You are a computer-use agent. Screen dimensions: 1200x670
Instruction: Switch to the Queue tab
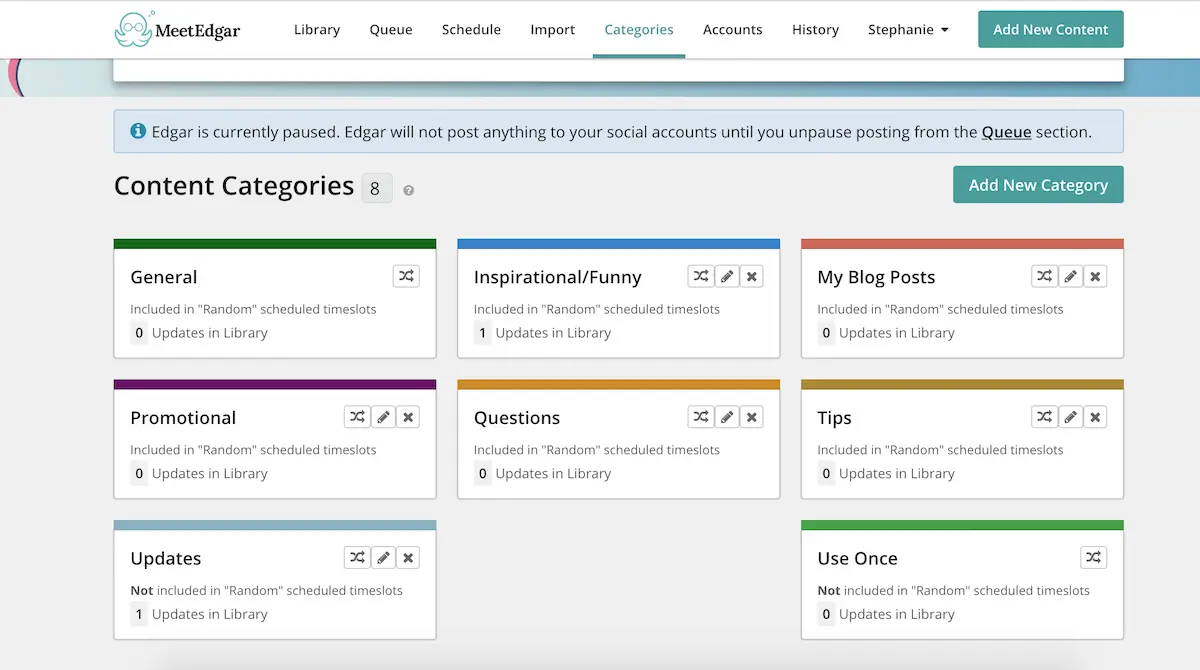point(390,30)
